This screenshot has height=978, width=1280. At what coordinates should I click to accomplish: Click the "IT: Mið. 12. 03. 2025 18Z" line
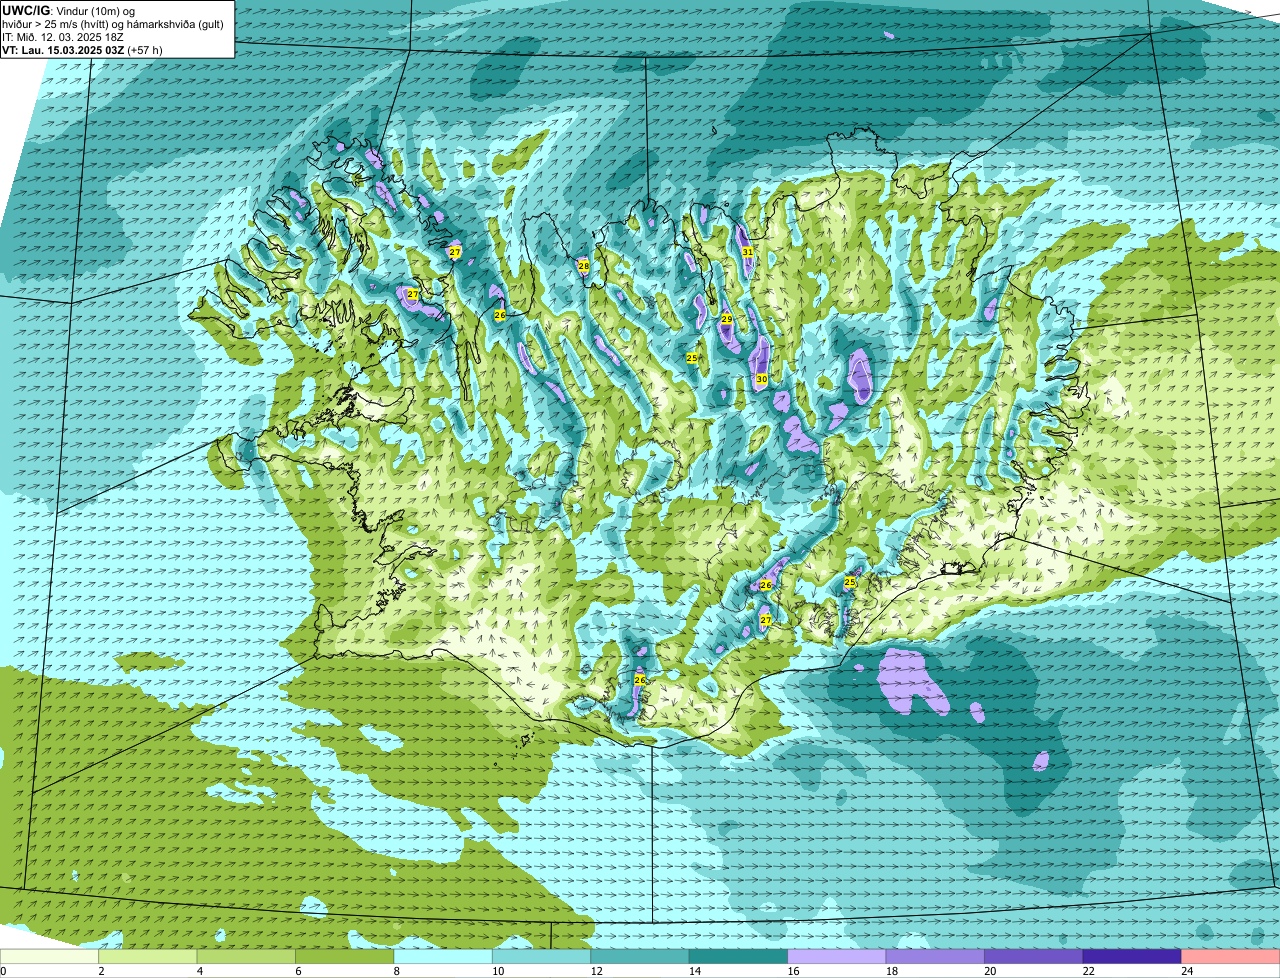pos(63,37)
